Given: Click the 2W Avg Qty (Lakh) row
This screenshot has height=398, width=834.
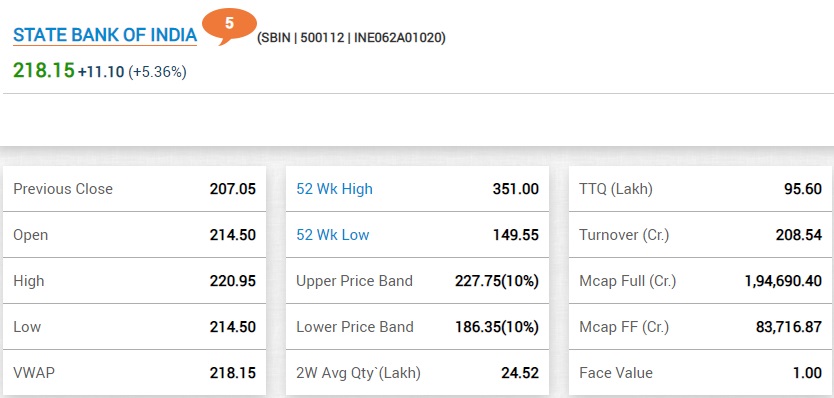Looking at the screenshot, I should click(x=418, y=372).
